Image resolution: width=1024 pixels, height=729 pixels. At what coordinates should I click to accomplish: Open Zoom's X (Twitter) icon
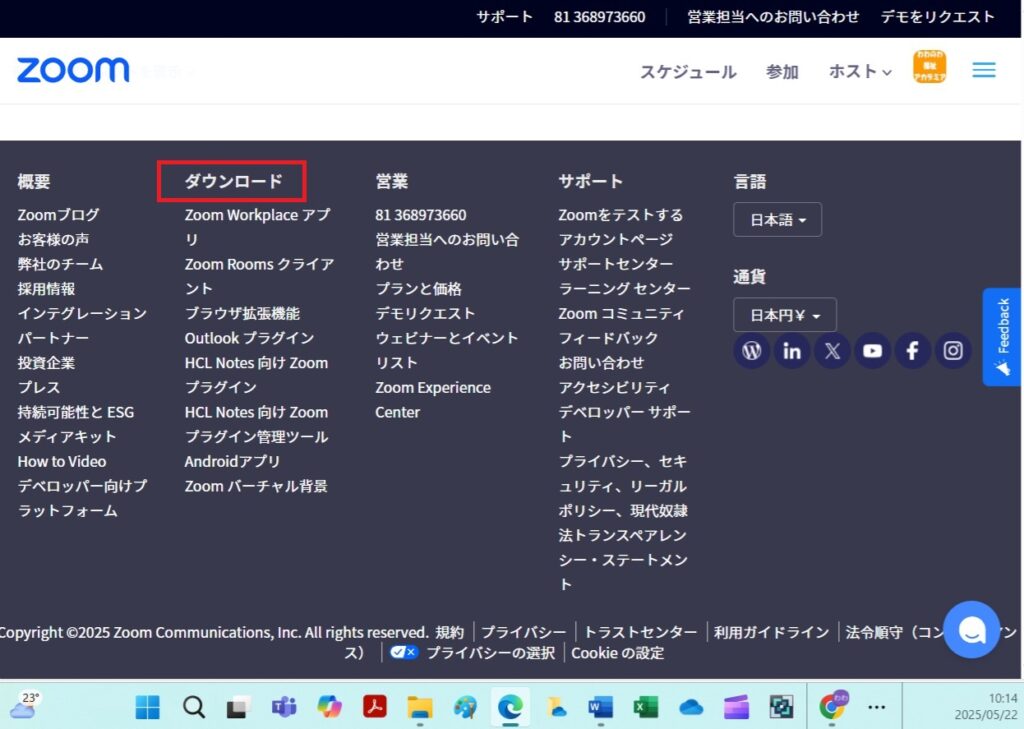point(832,351)
